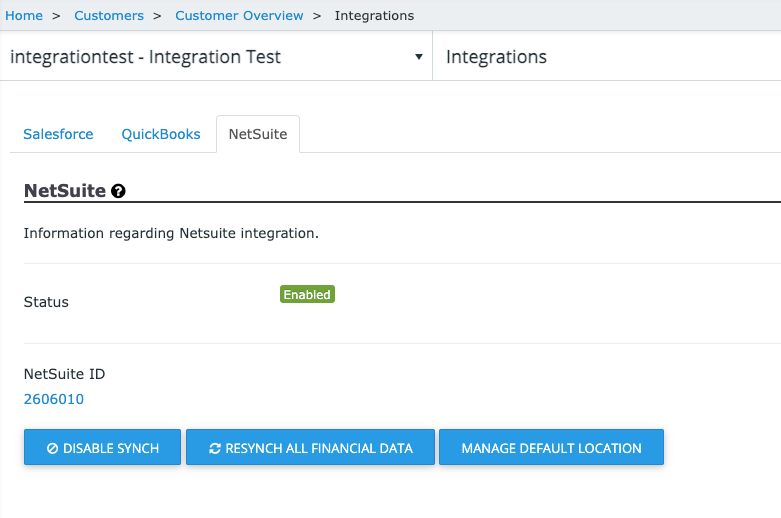
Task: Open NetSuite ID 2606010 link
Action: [54, 399]
